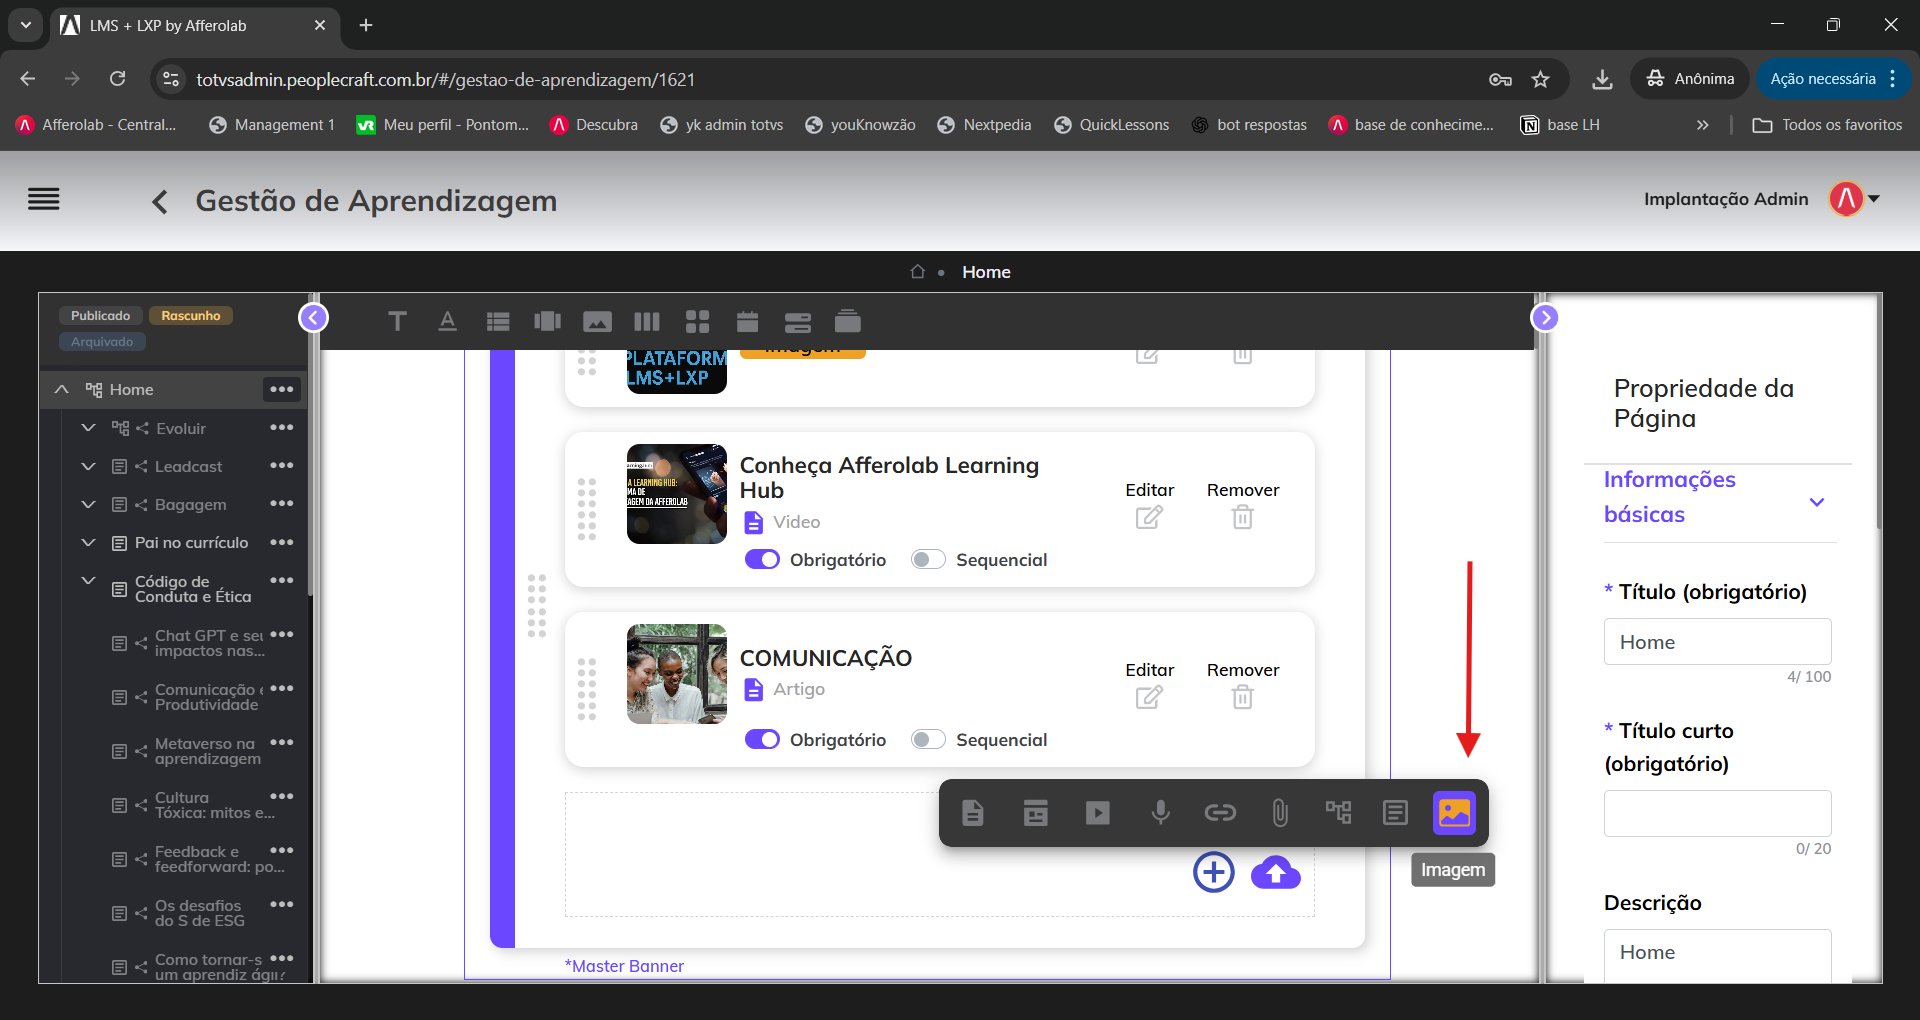Collapse the Home tree node

coord(61,389)
